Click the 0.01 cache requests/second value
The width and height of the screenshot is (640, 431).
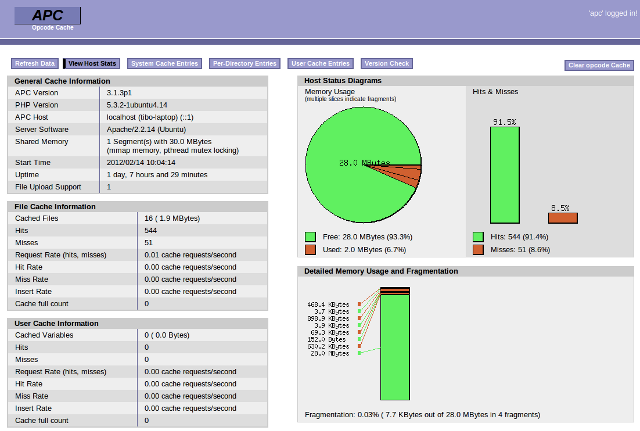[x=190, y=255]
